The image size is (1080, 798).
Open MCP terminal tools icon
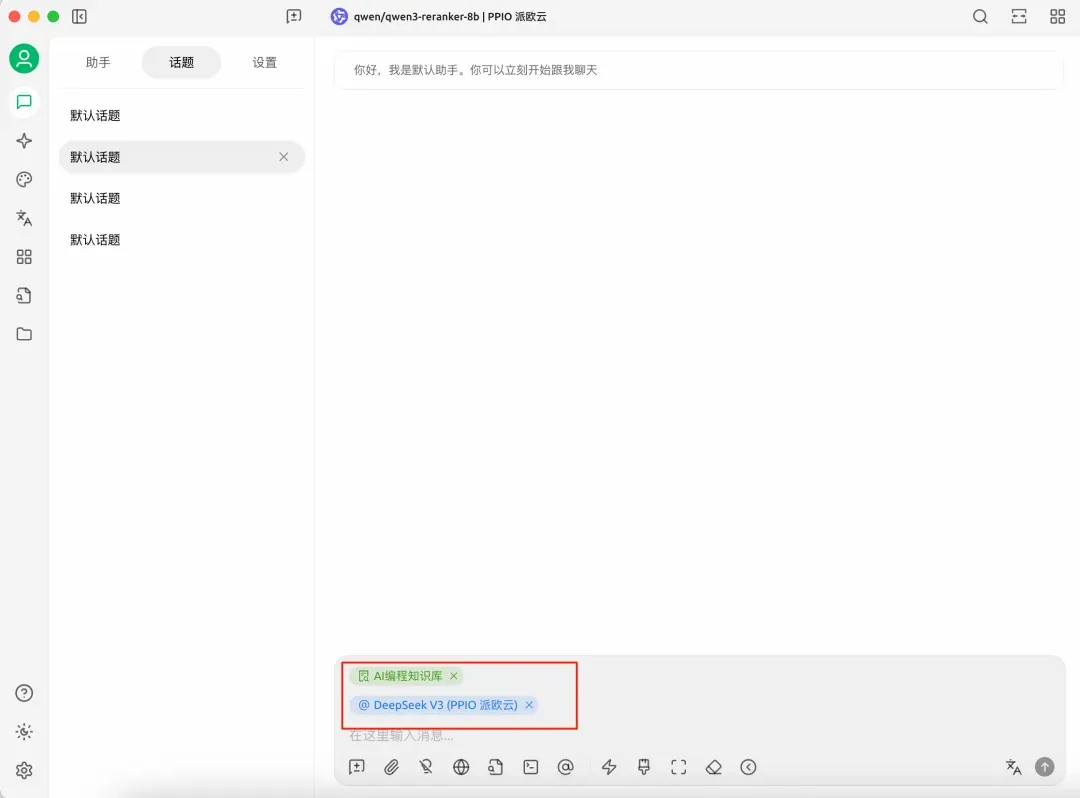tap(530, 767)
